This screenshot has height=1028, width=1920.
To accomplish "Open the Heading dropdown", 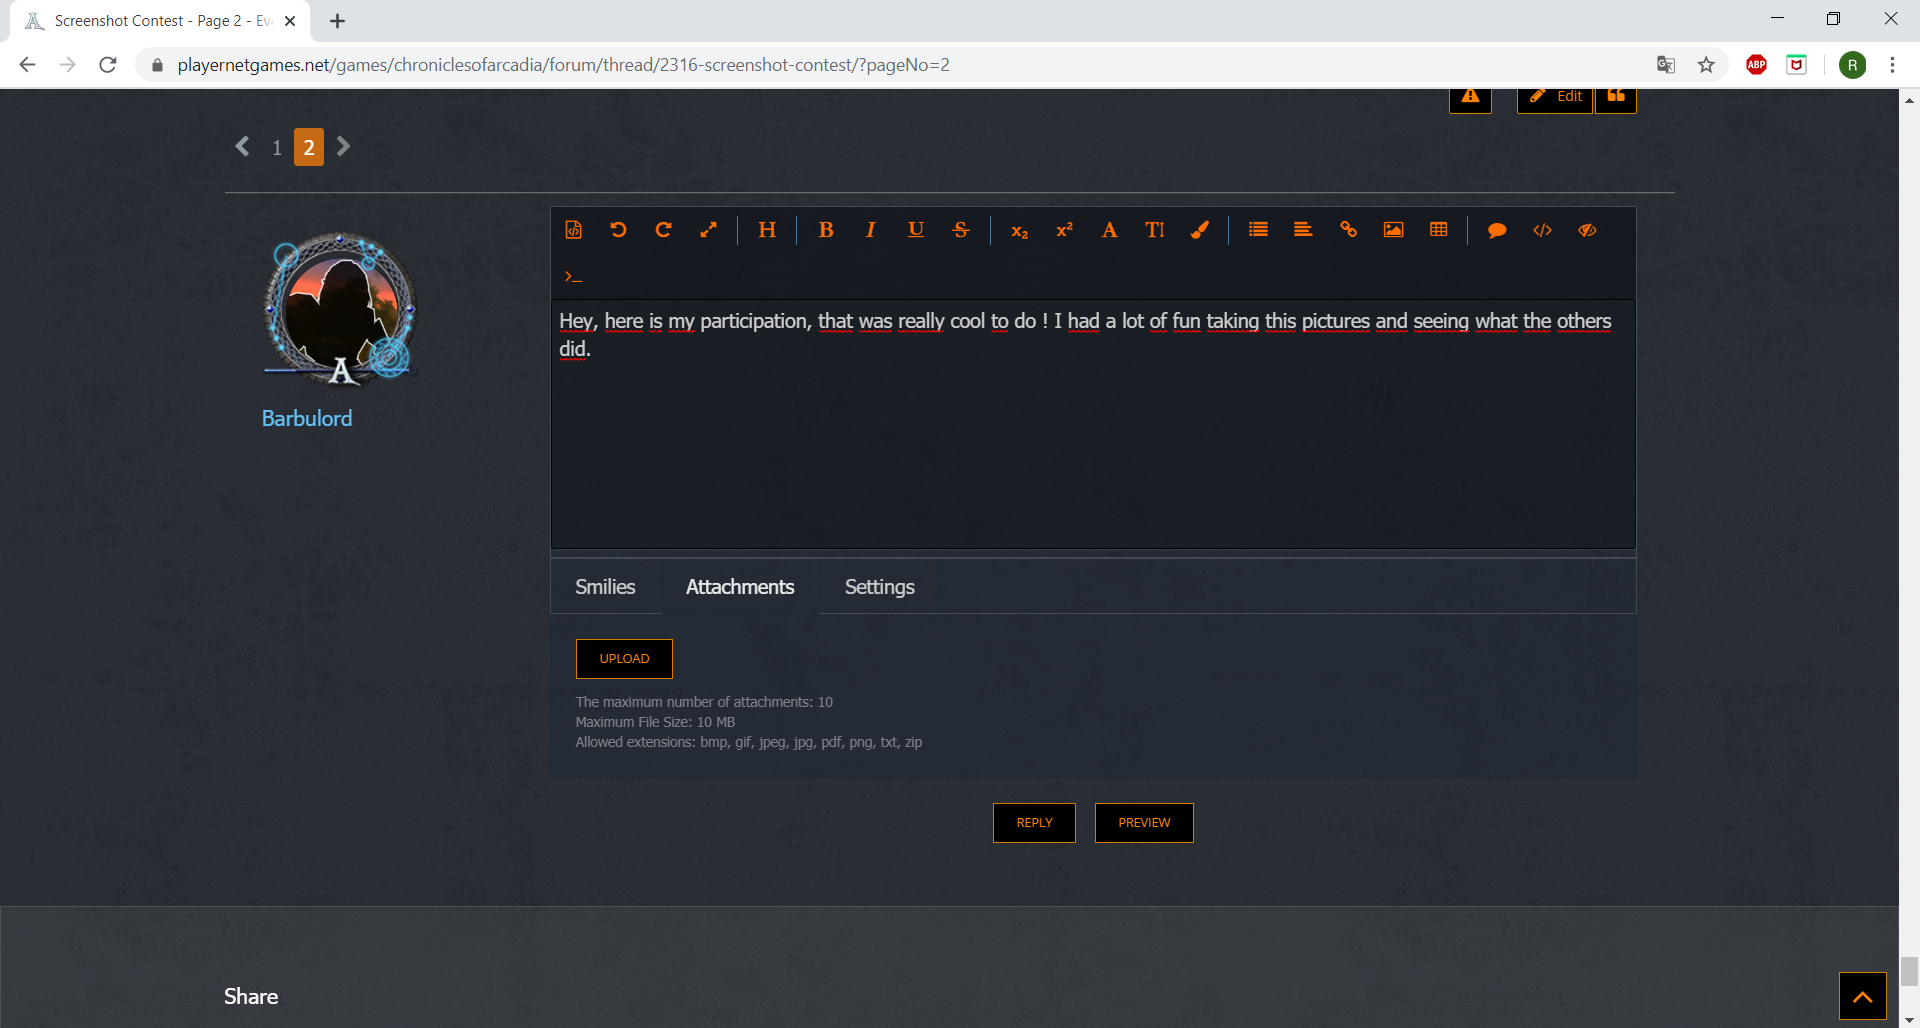I will [767, 230].
